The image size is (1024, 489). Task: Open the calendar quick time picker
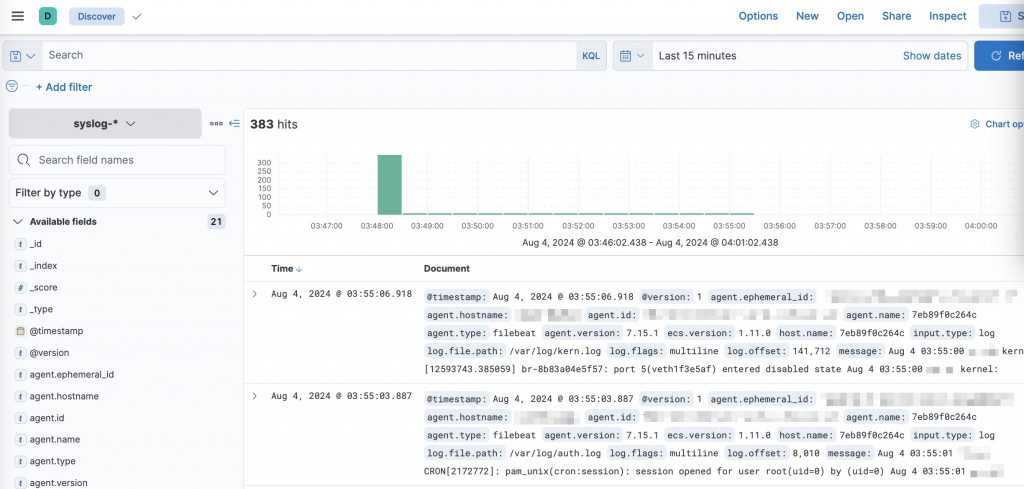(632, 55)
